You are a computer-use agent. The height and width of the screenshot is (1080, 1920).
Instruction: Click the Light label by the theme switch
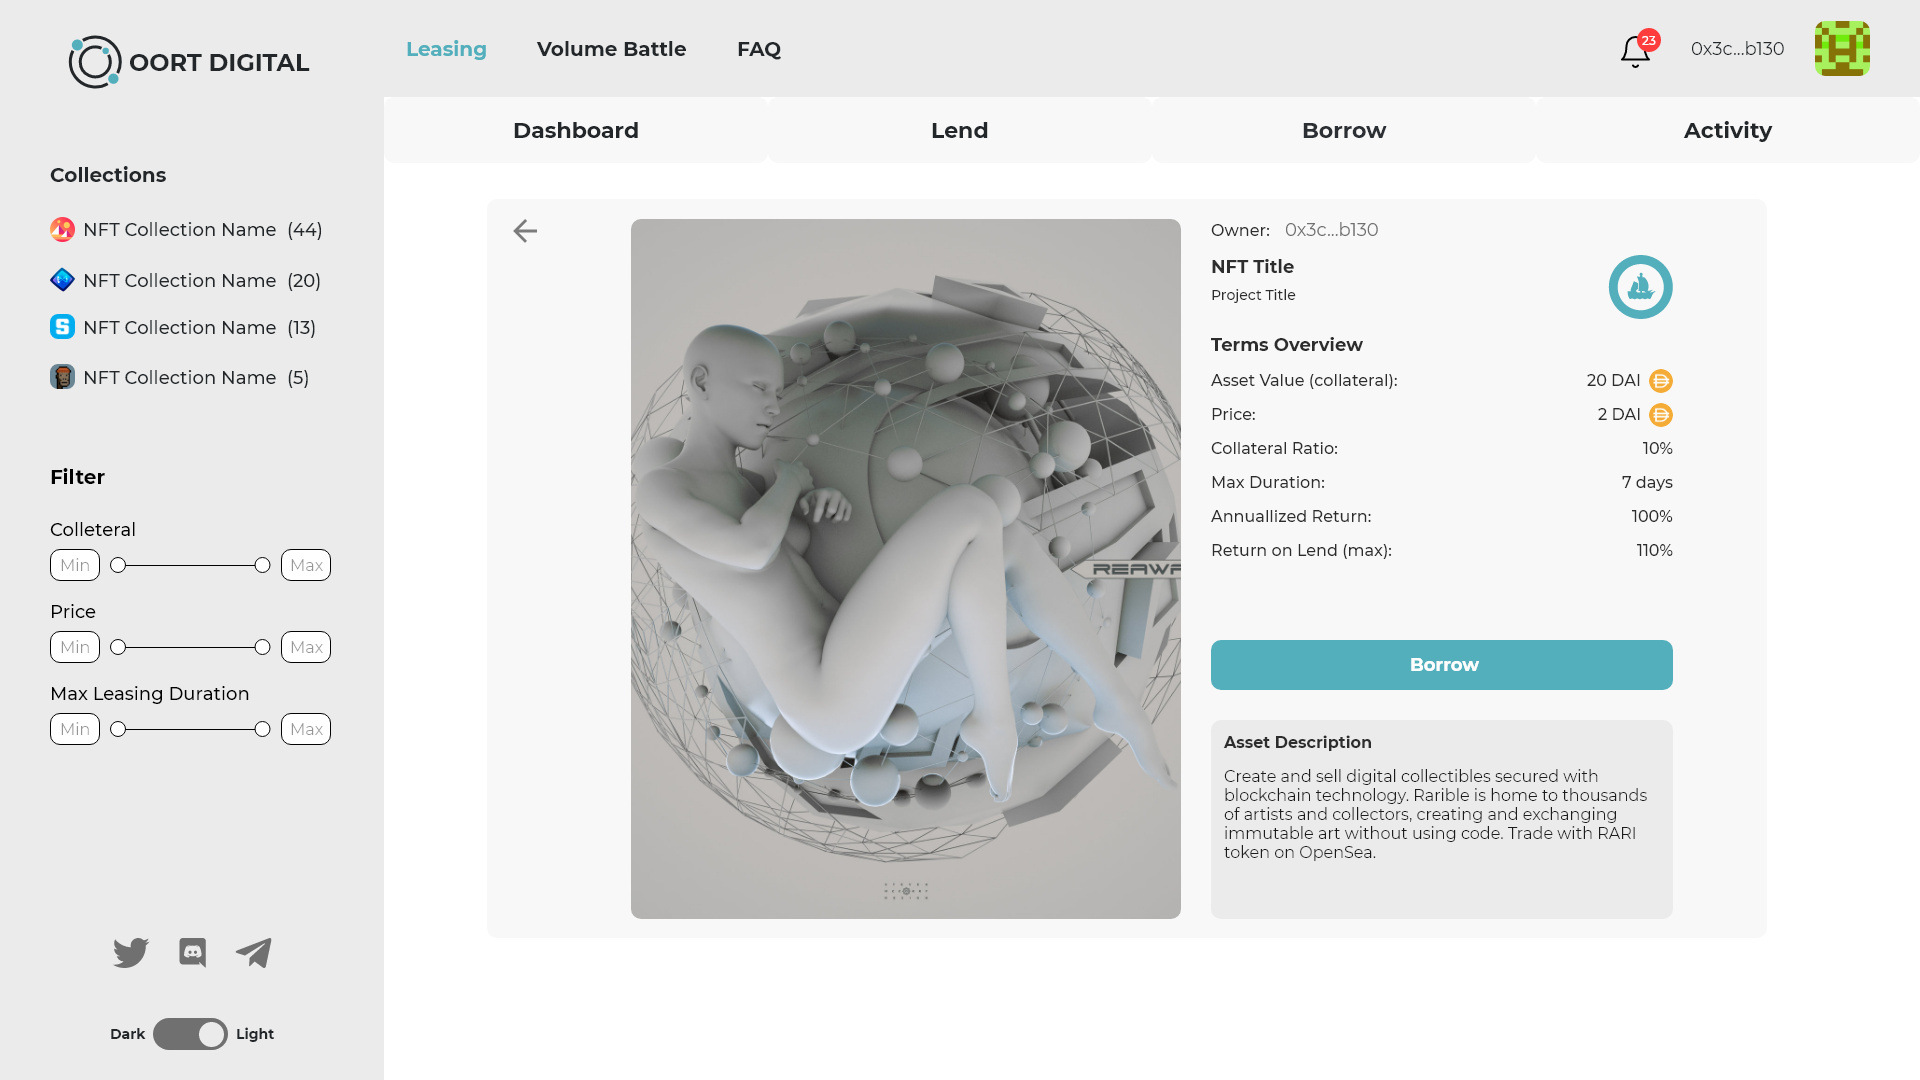(255, 1034)
